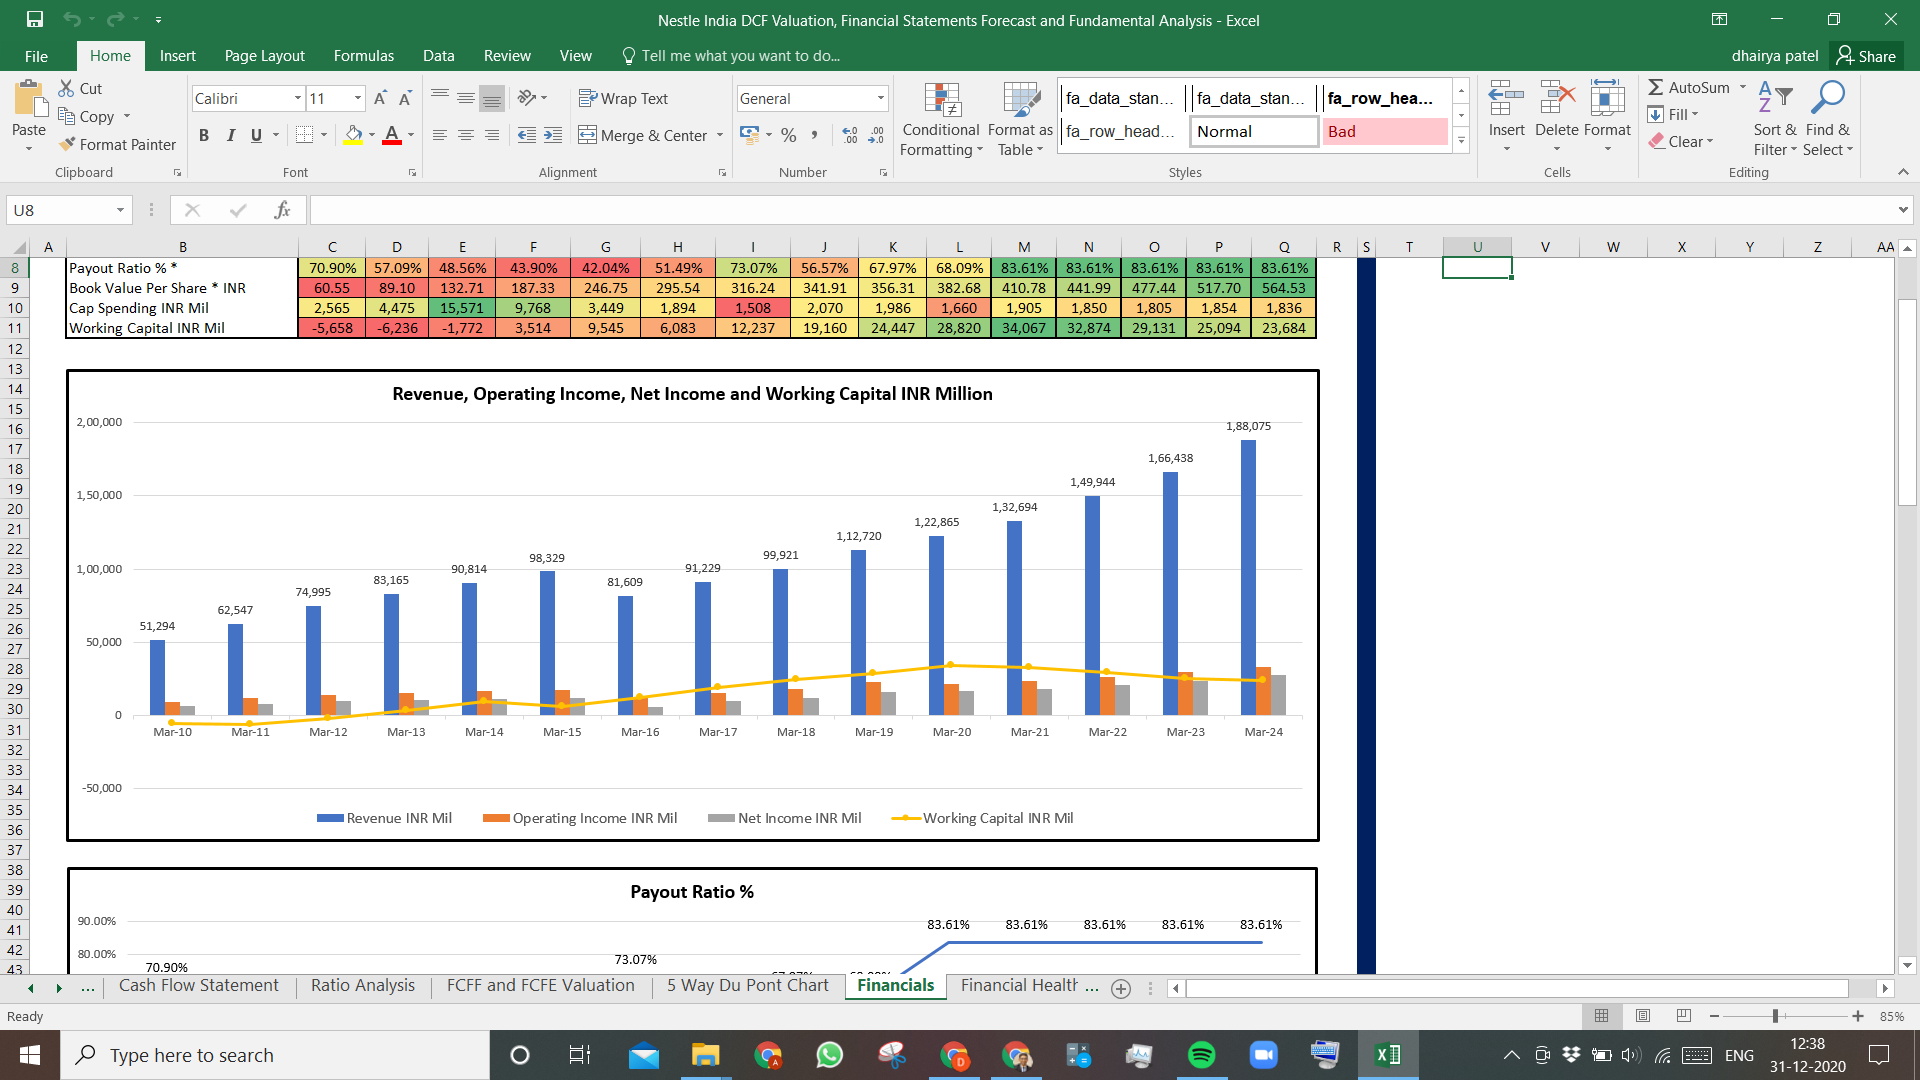Open the General number format dropdown
The image size is (1920, 1080).
(881, 98)
